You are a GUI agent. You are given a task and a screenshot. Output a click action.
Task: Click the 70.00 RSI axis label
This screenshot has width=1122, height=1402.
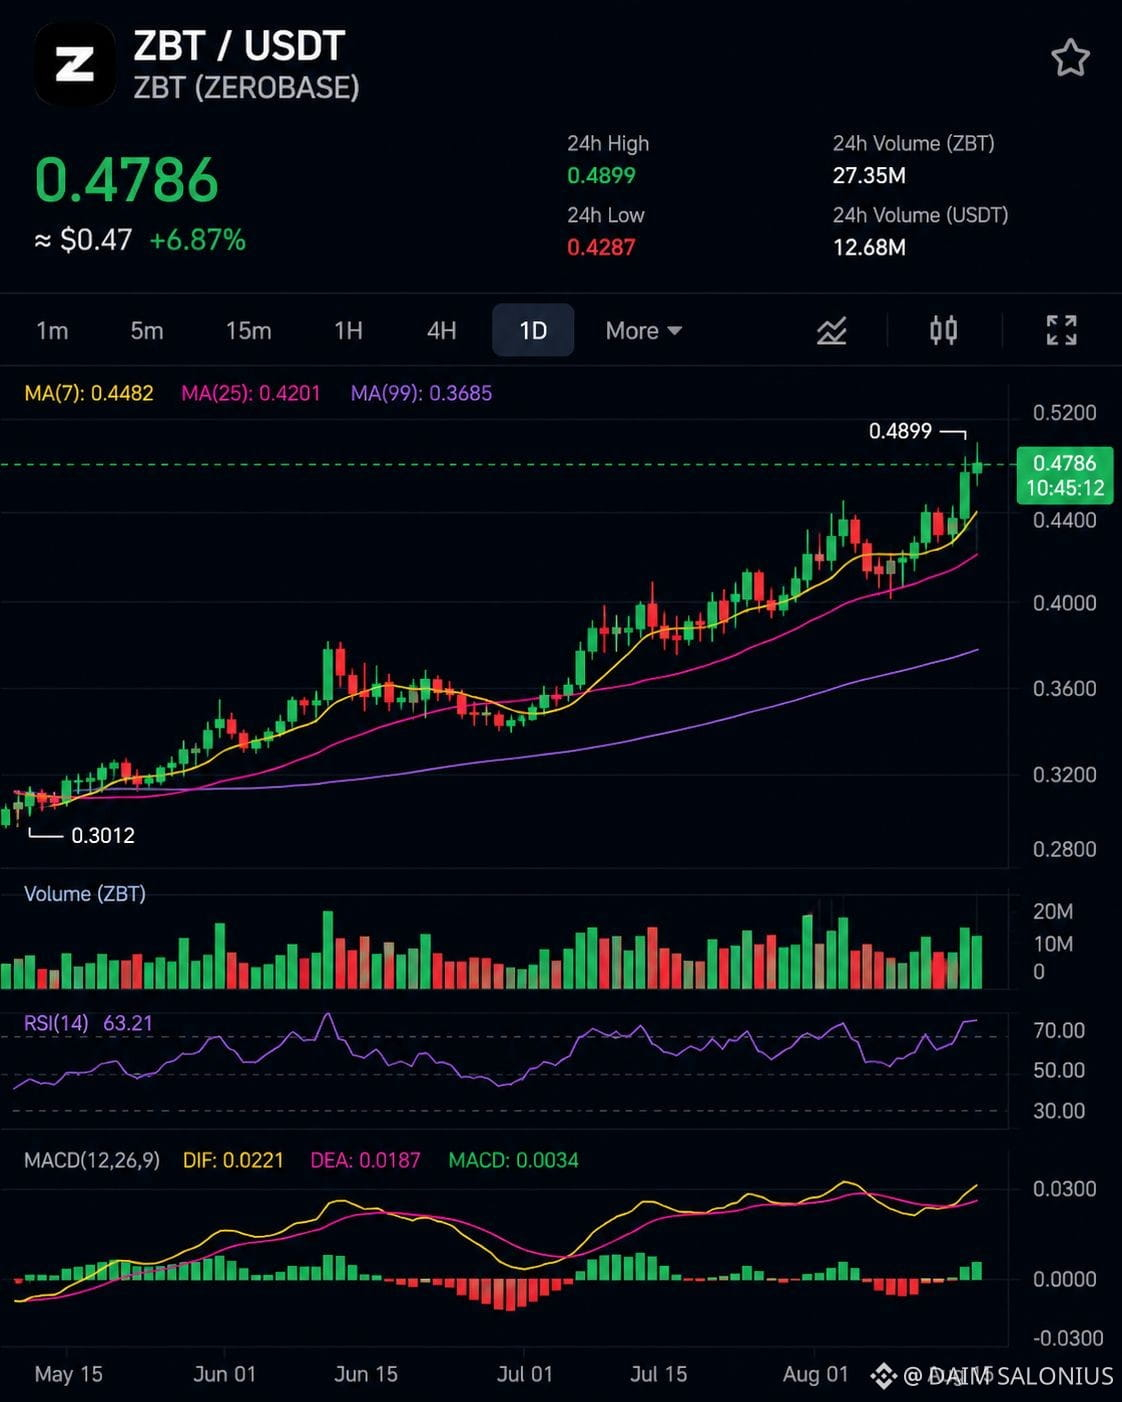[1059, 1030]
